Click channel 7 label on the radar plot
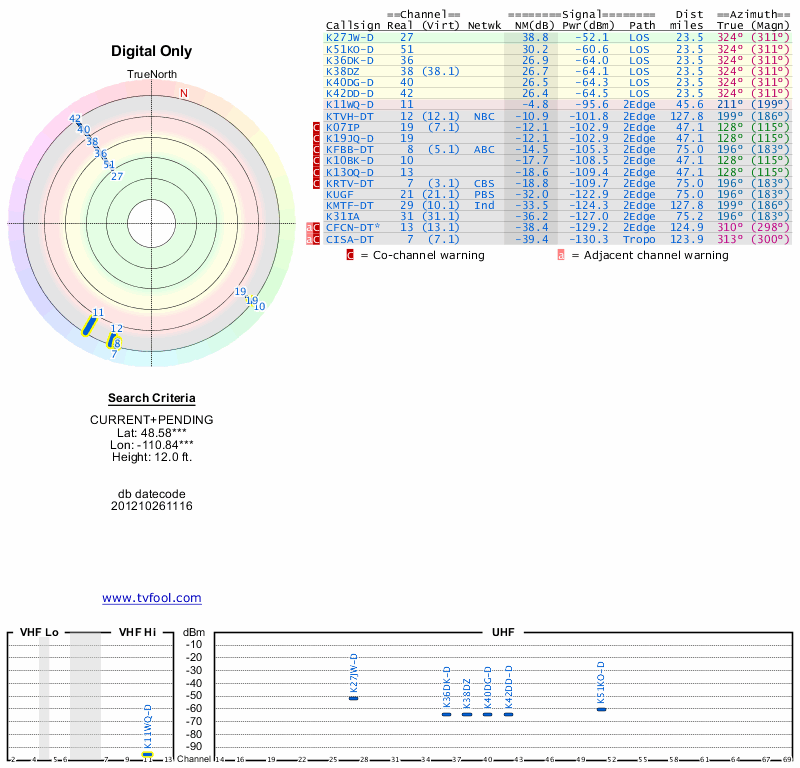The height and width of the screenshot is (768, 800). coord(114,354)
